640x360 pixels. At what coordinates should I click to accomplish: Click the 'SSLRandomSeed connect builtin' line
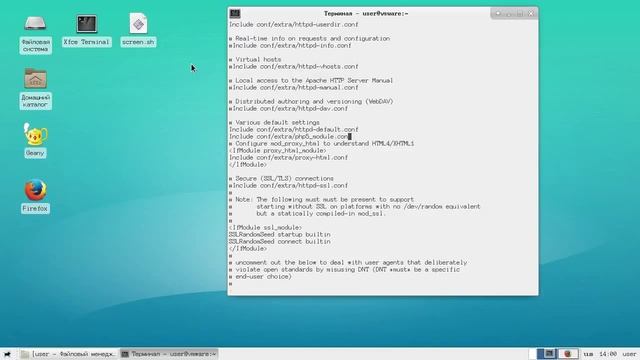click(x=280, y=242)
